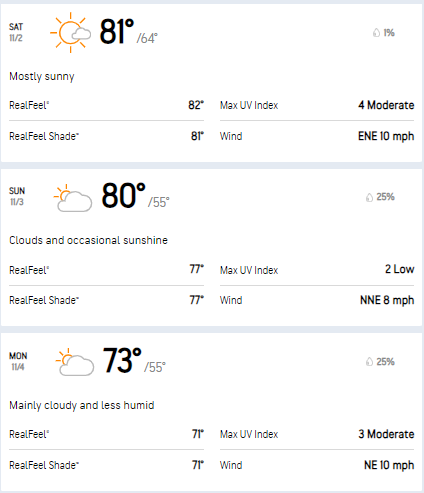
Task: Open the MON 11/4 forecast card
Action: coord(212,412)
